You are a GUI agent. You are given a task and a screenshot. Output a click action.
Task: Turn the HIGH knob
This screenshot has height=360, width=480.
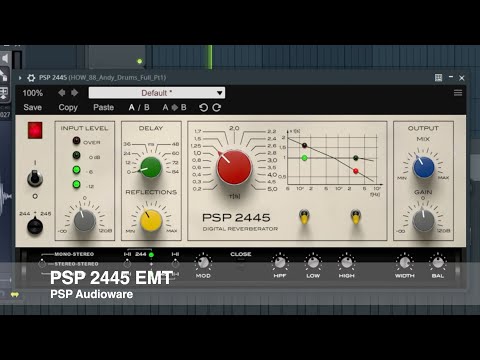[x=347, y=262]
